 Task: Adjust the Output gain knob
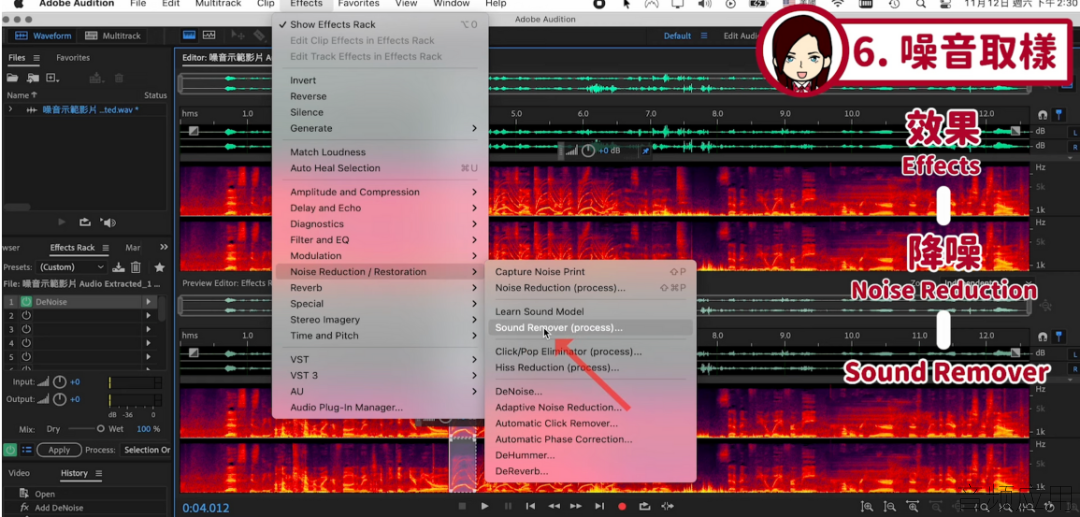(x=60, y=399)
